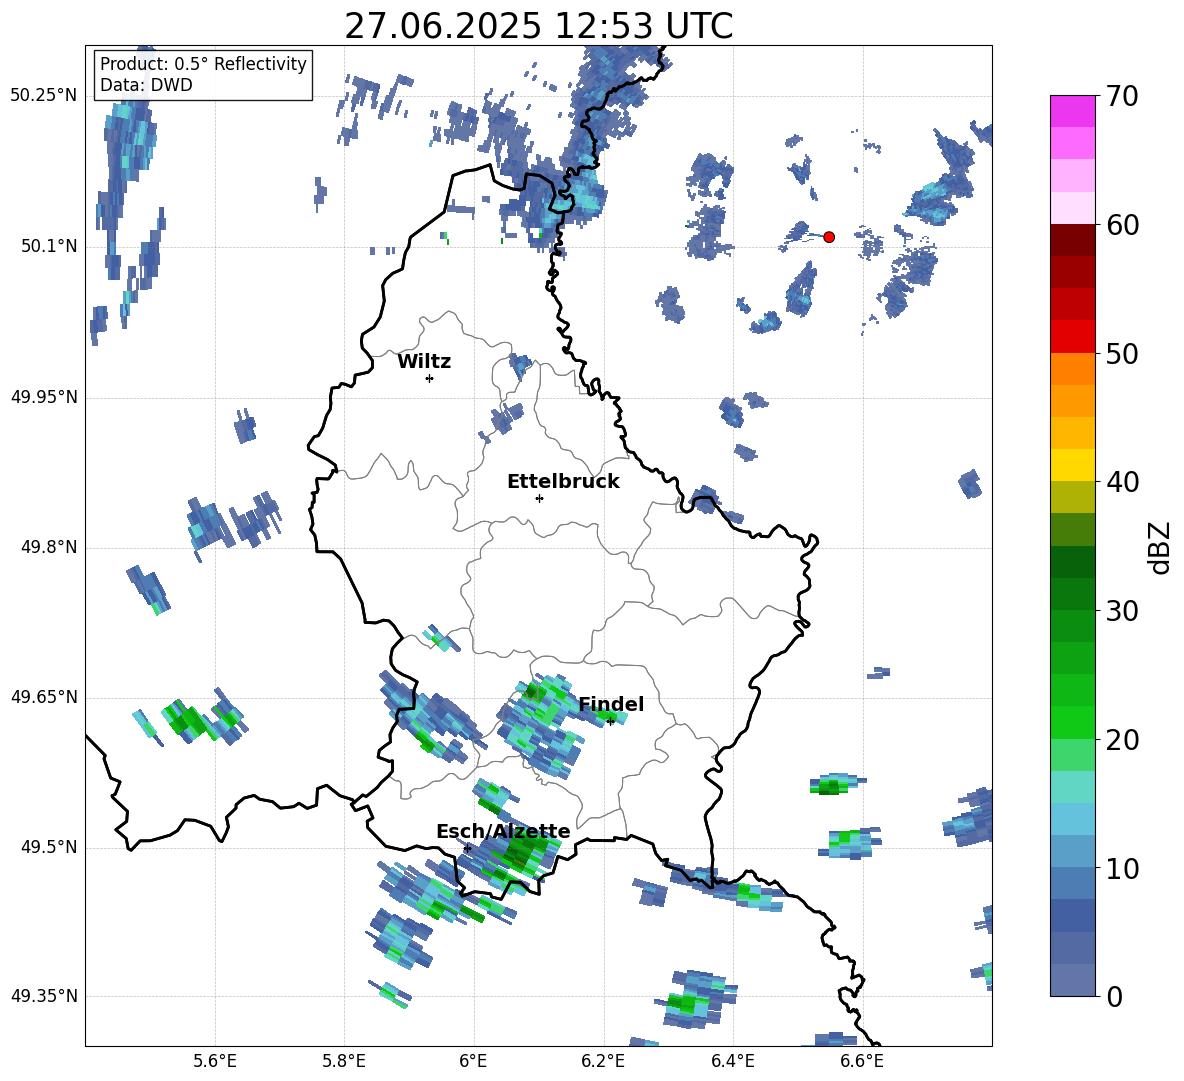Click the 5.8°E longitude label
The image size is (1184, 1081).
click(x=344, y=1061)
